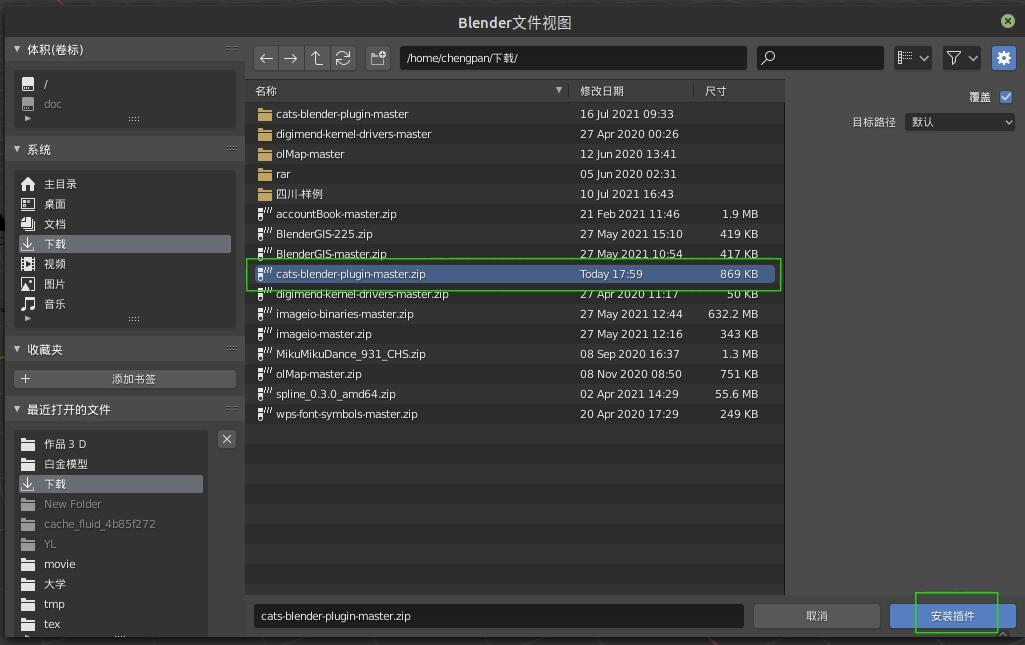The width and height of the screenshot is (1025, 645).
Task: Open 下载 in the system list
Action: coord(125,244)
